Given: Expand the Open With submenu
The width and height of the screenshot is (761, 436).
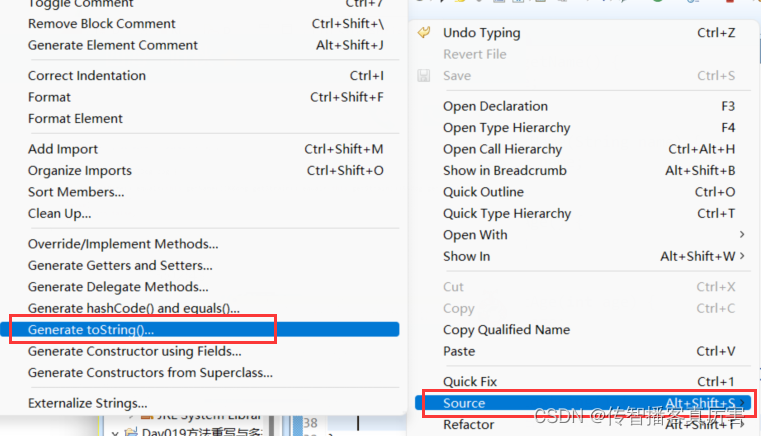Looking at the screenshot, I should tap(583, 235).
